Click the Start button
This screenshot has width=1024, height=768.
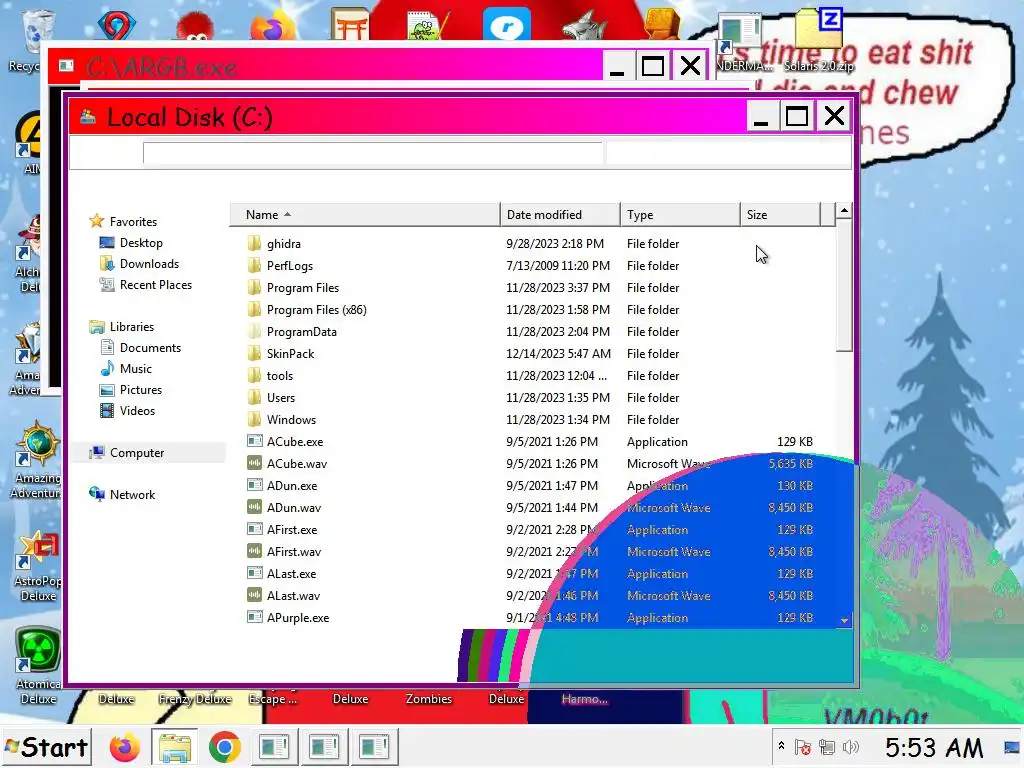(x=46, y=747)
